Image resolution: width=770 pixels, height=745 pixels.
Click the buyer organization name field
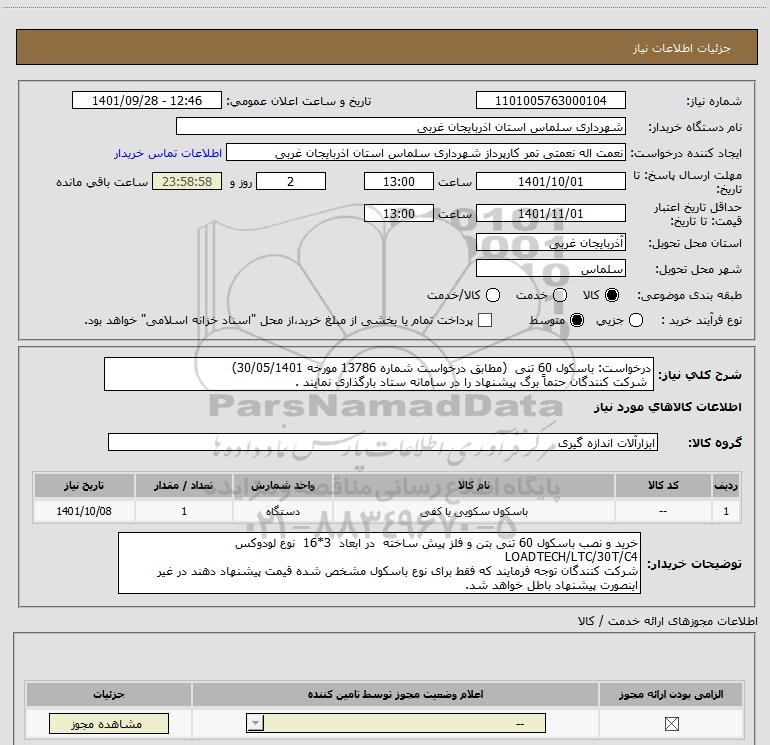(401, 127)
